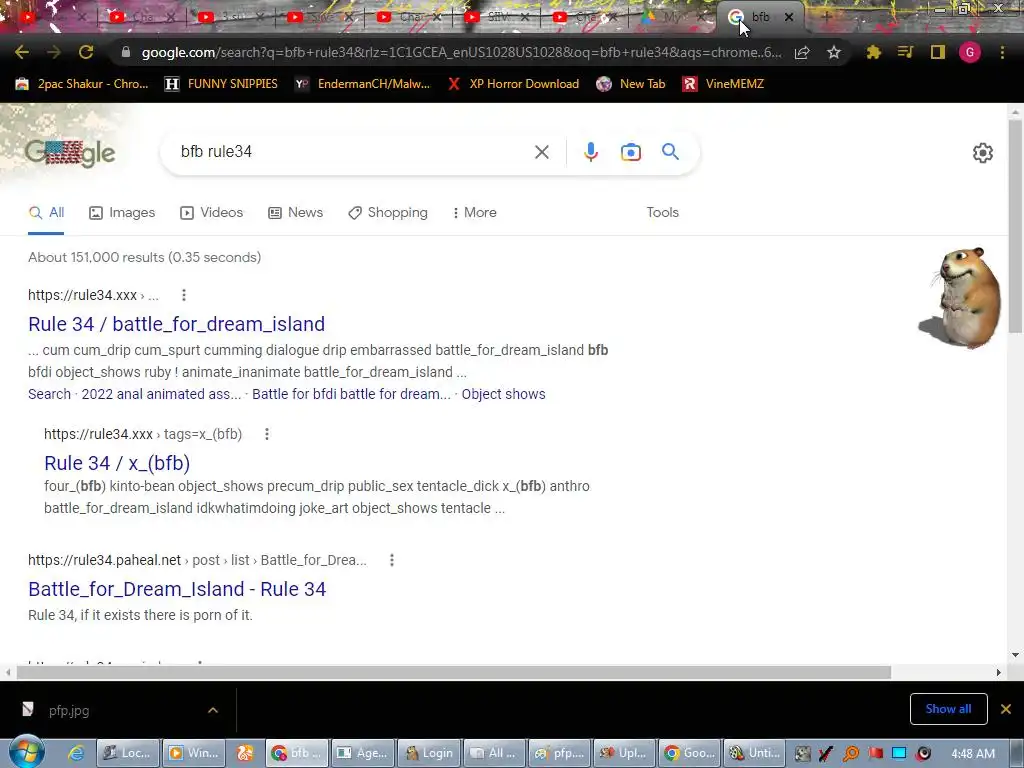
Task: Open the 'All ...' taskbar window
Action: click(494, 753)
